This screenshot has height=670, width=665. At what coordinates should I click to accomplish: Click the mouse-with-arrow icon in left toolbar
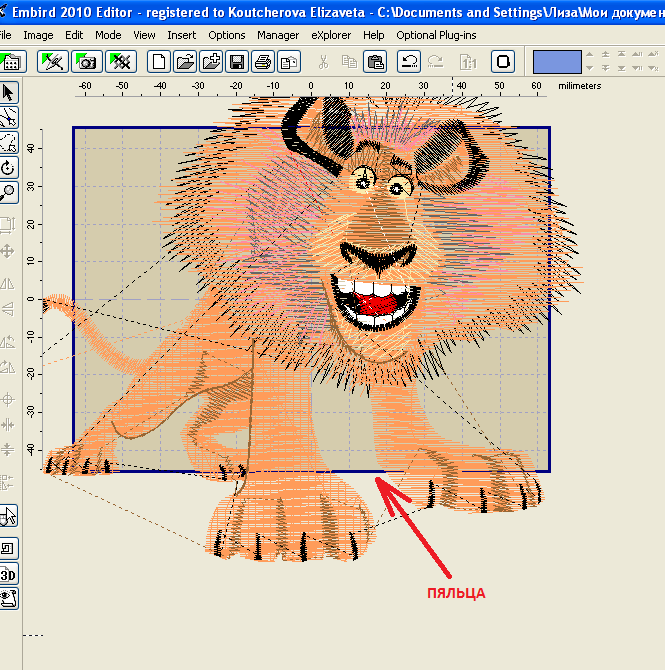(x=8, y=516)
